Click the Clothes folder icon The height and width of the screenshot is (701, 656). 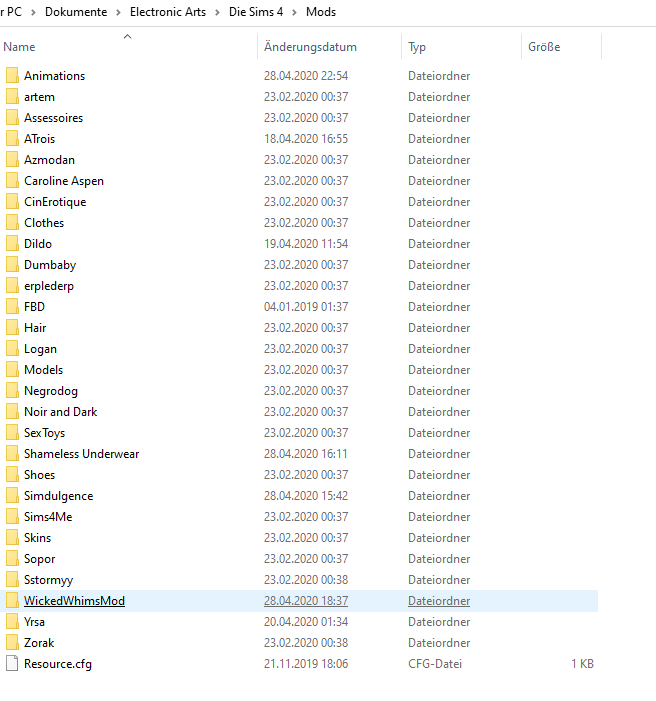point(13,223)
